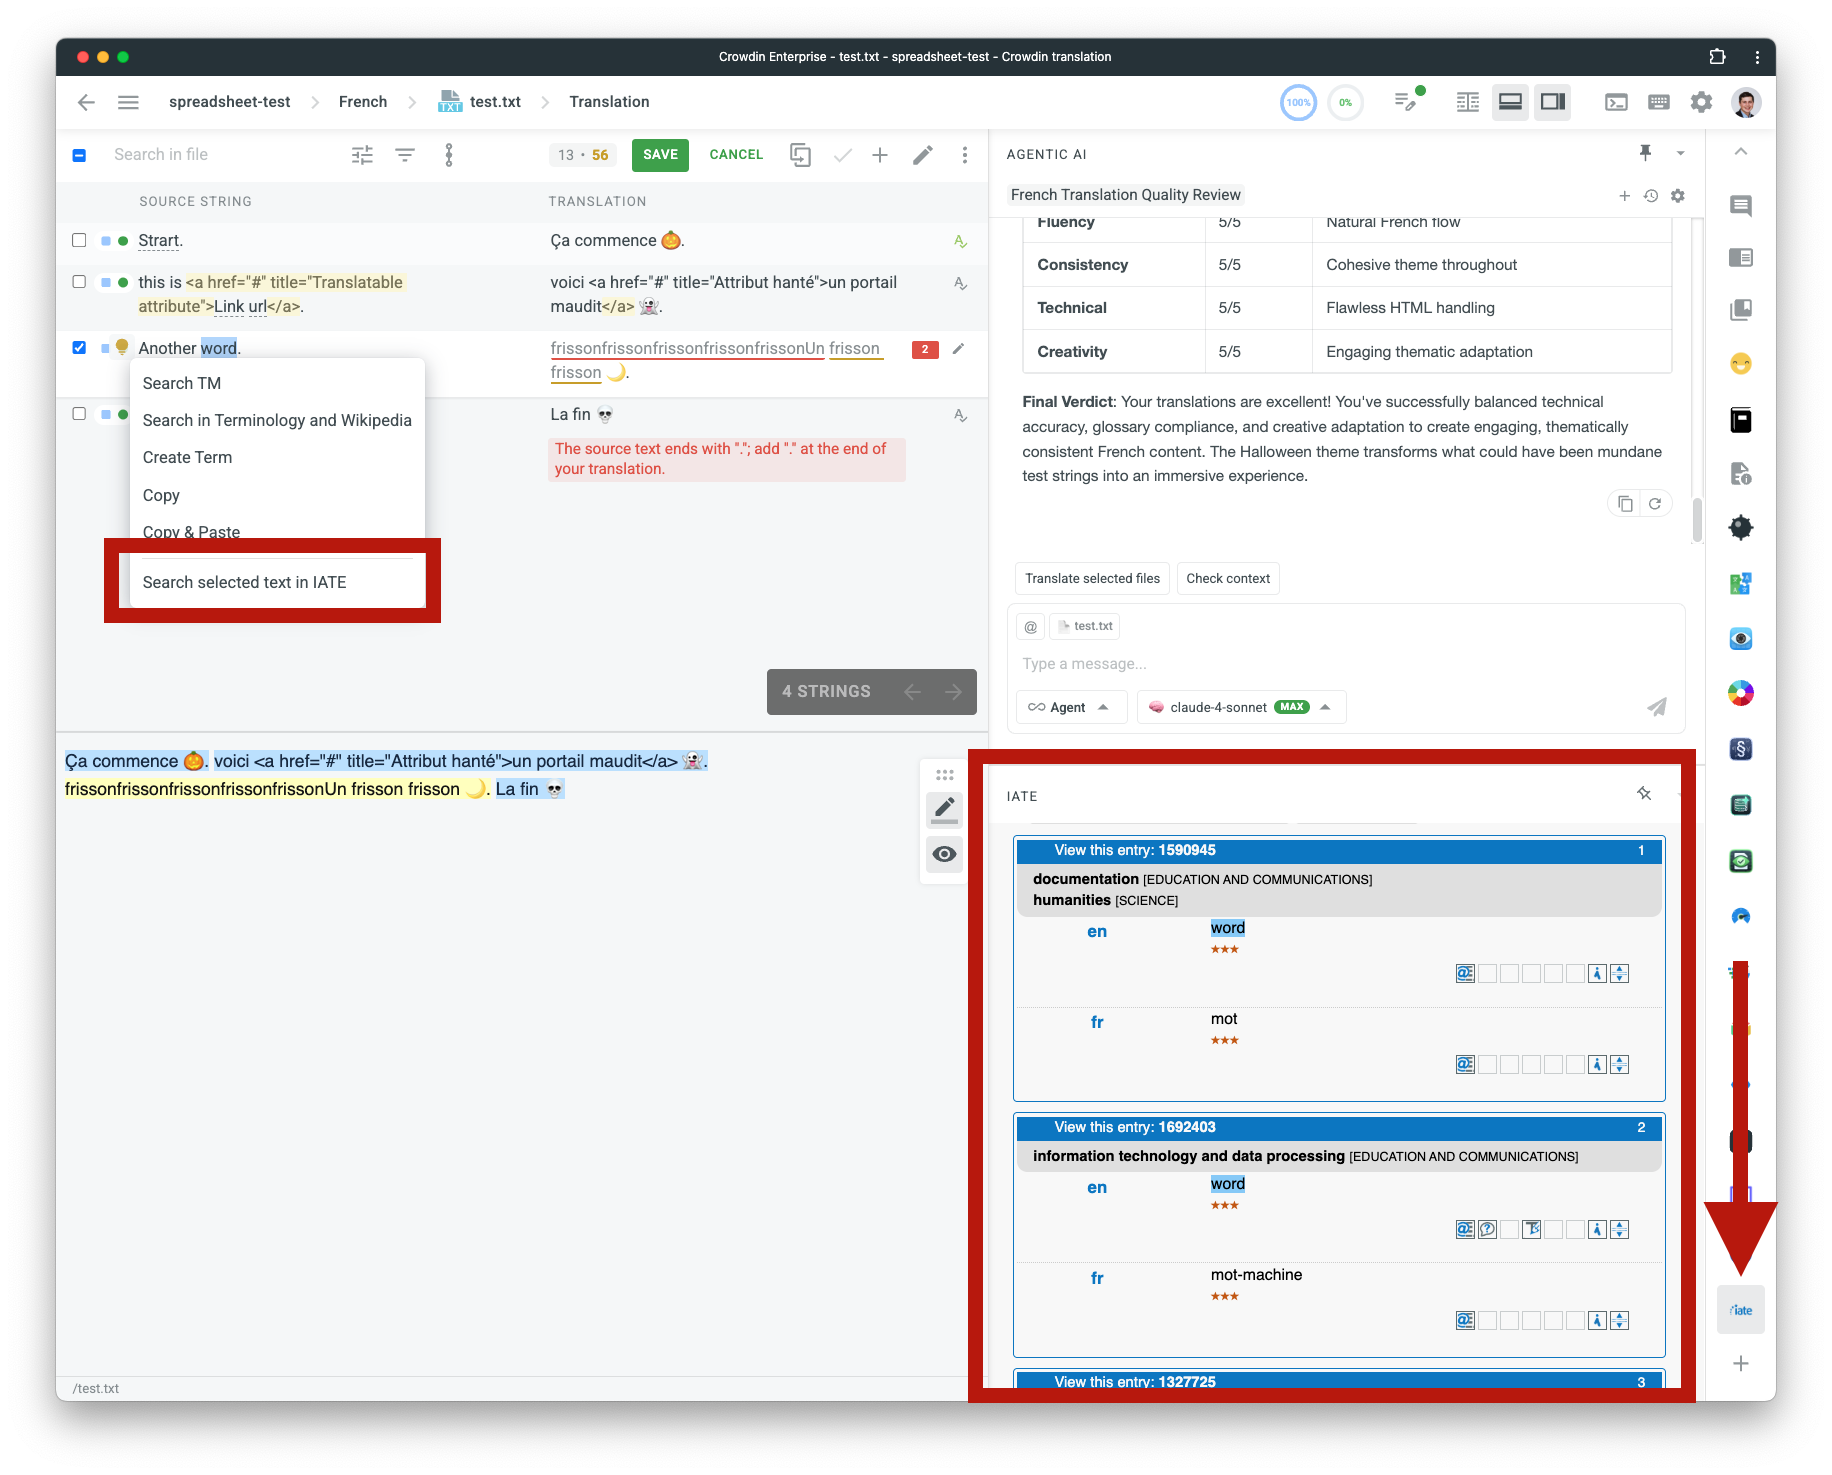Open the Comments panel icon
1832x1475 pixels.
(1741, 206)
